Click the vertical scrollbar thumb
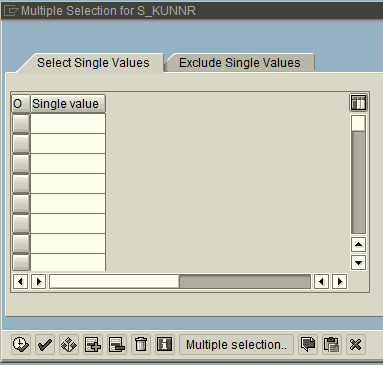Viewport: 383px width, 365px height. pos(358,123)
